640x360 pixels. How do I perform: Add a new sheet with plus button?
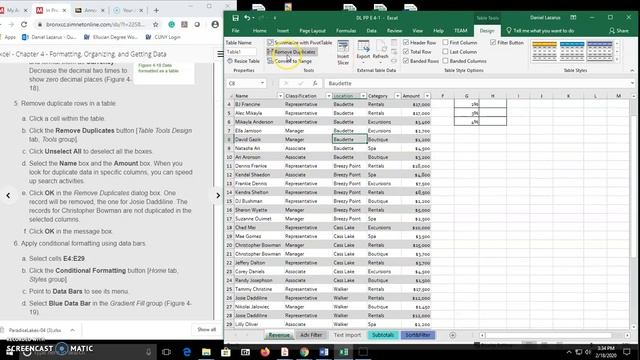tap(452, 335)
